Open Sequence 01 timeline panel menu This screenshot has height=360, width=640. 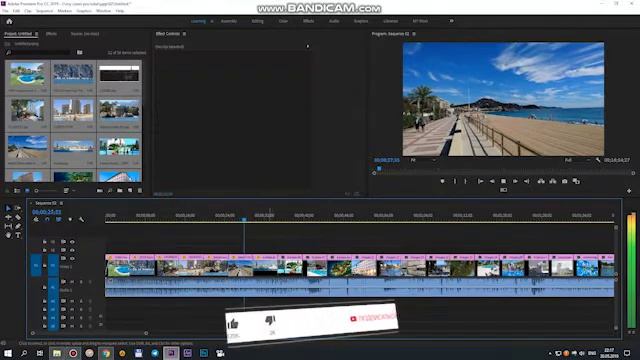62,203
